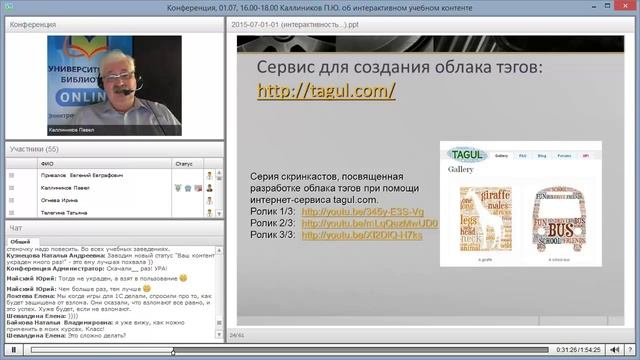Image resolution: width=640 pixels, height=360 pixels.
Task: Click the Каллиников Павел name caption on video
Action: coord(71,130)
